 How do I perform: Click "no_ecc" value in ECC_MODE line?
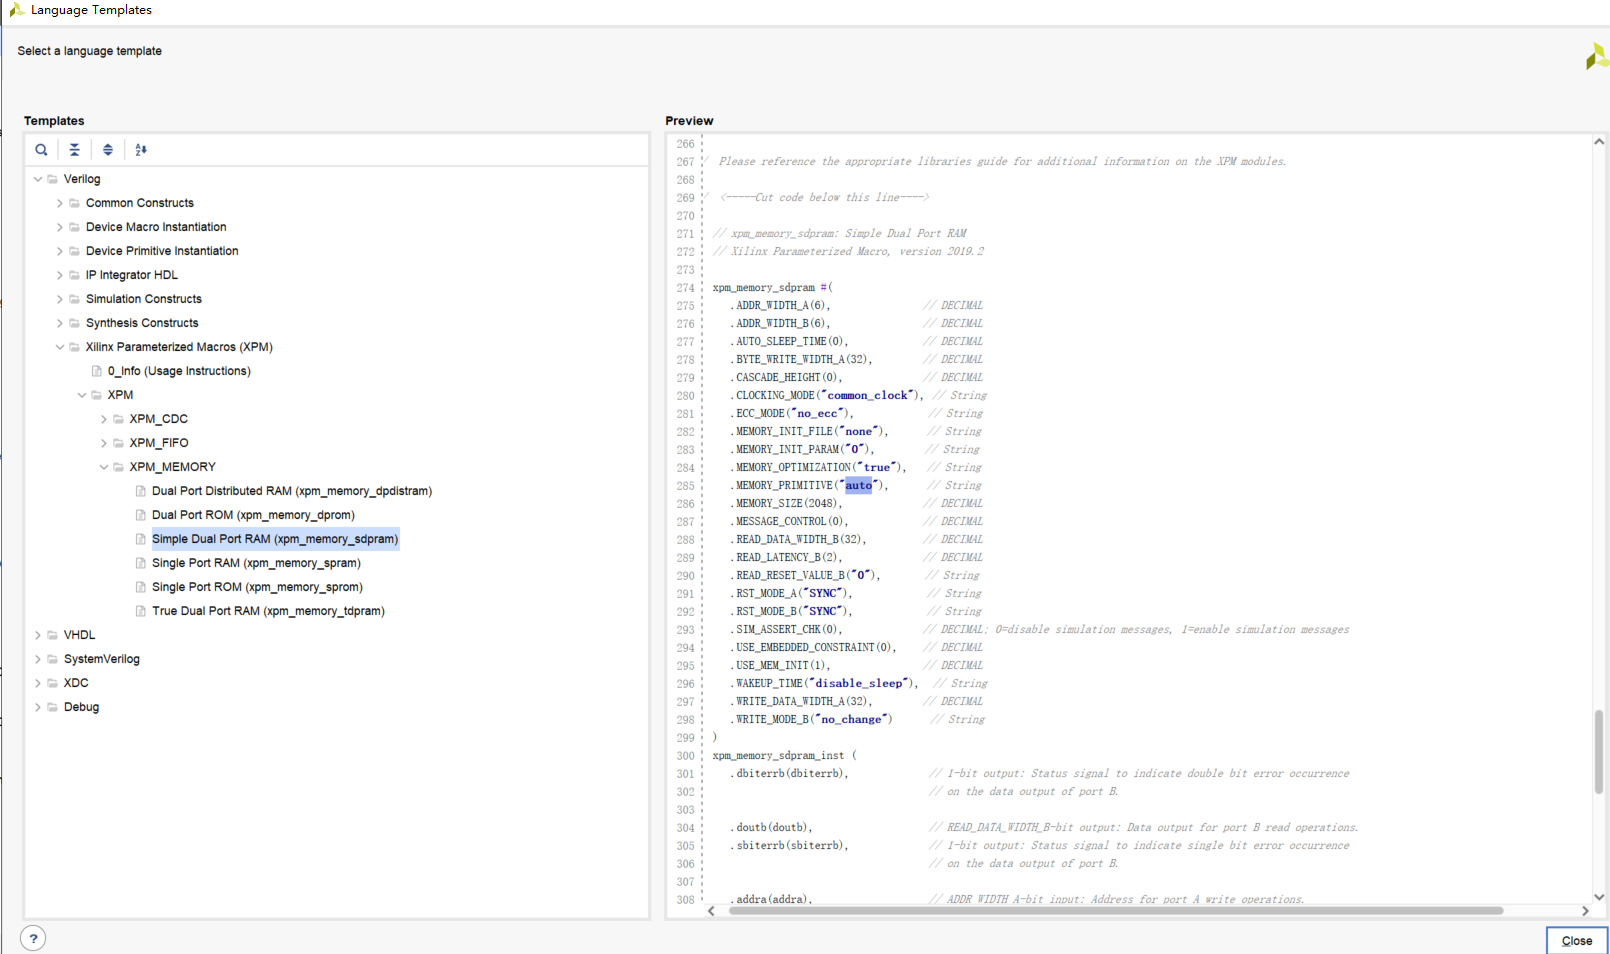[x=818, y=414]
